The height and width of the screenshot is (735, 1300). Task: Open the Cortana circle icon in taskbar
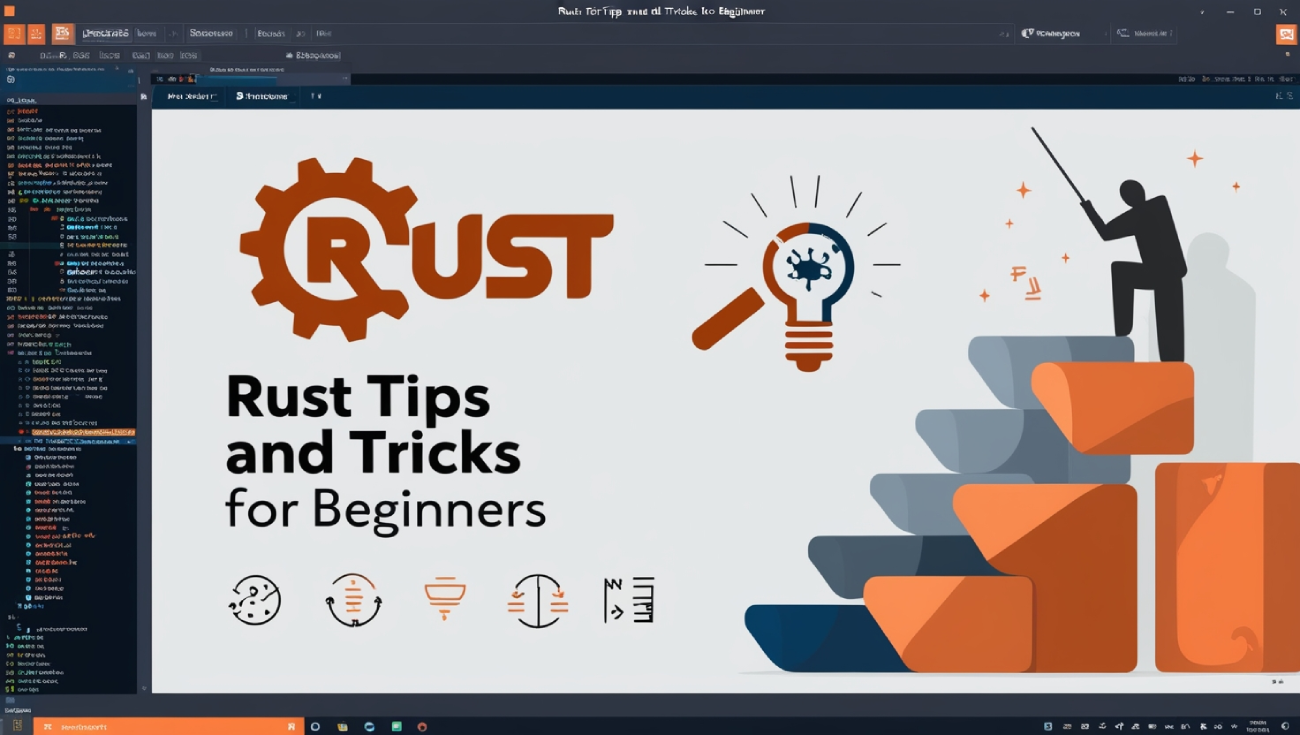coord(315,727)
